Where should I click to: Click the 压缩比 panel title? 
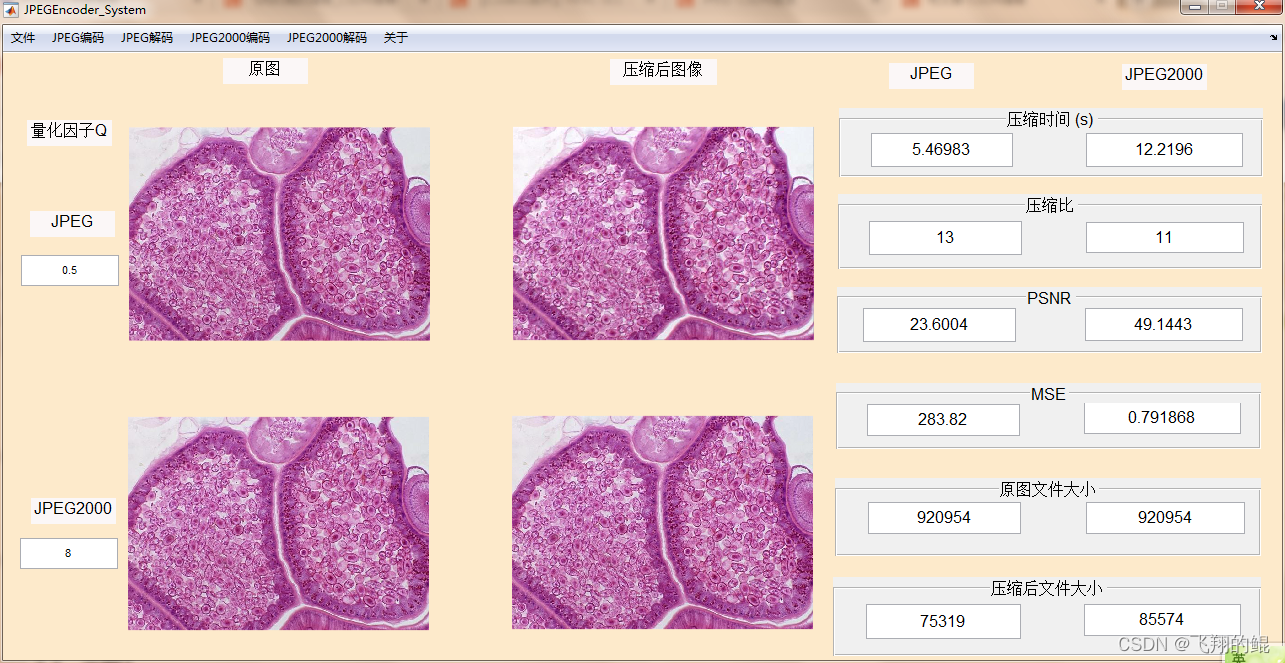[x=1050, y=205]
